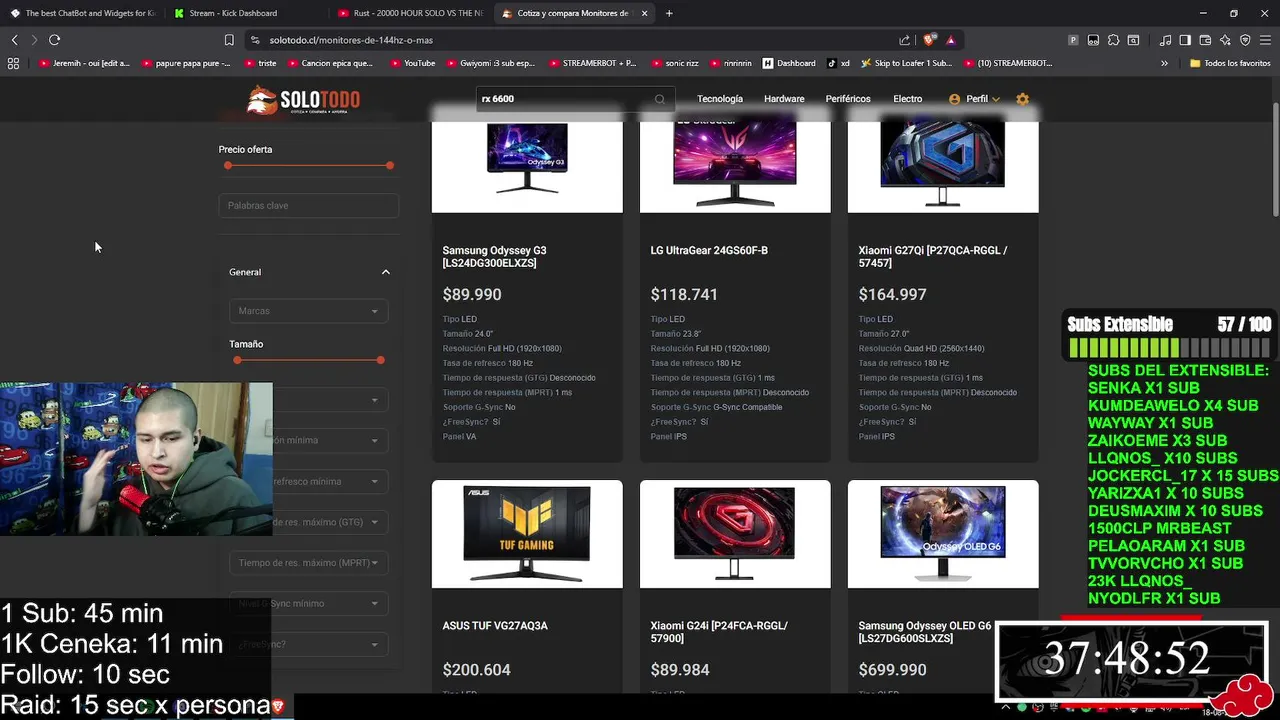Focus the Palabras clave input field

308,206
